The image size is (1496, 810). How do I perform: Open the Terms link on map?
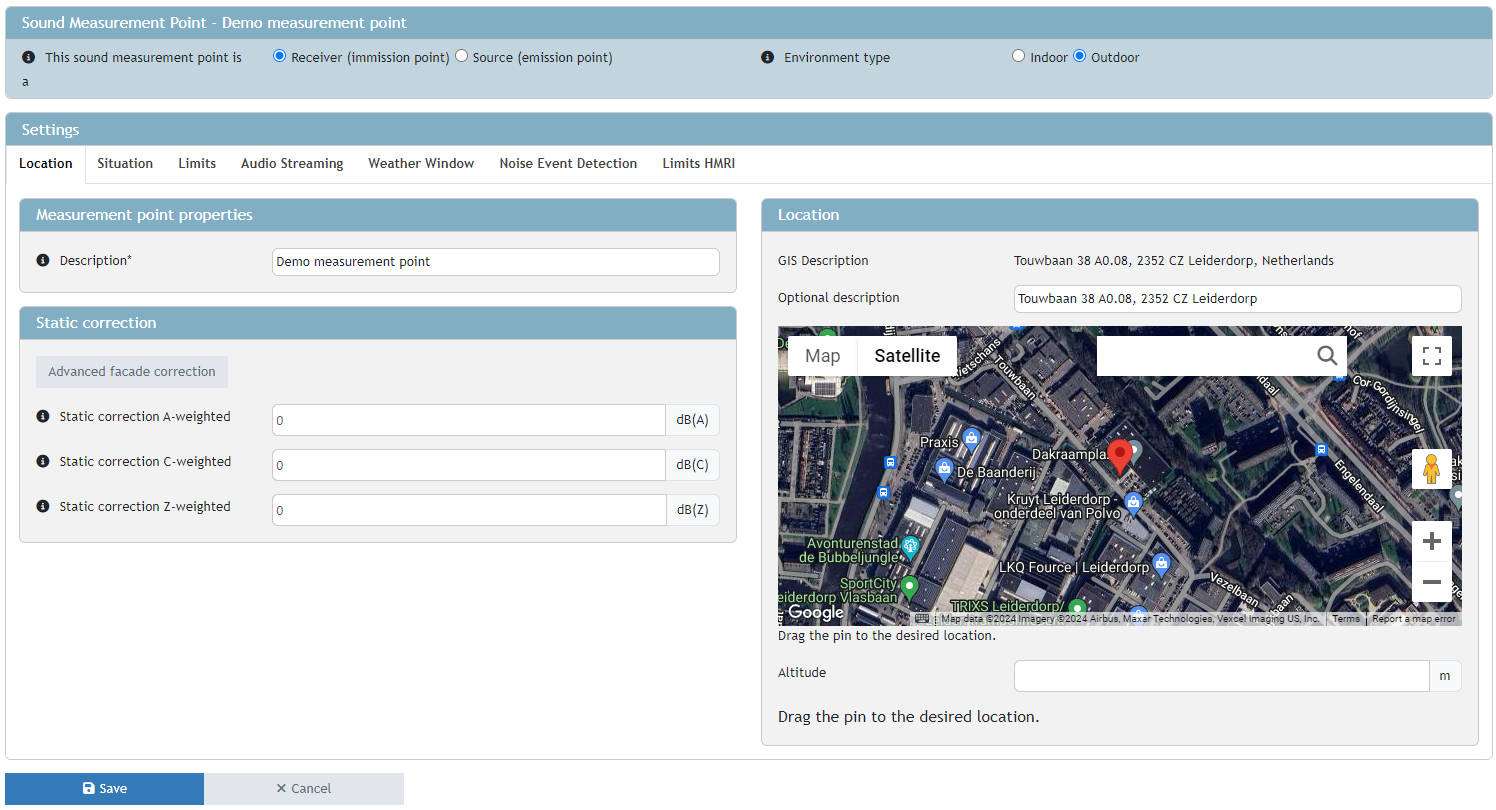tap(1345, 619)
